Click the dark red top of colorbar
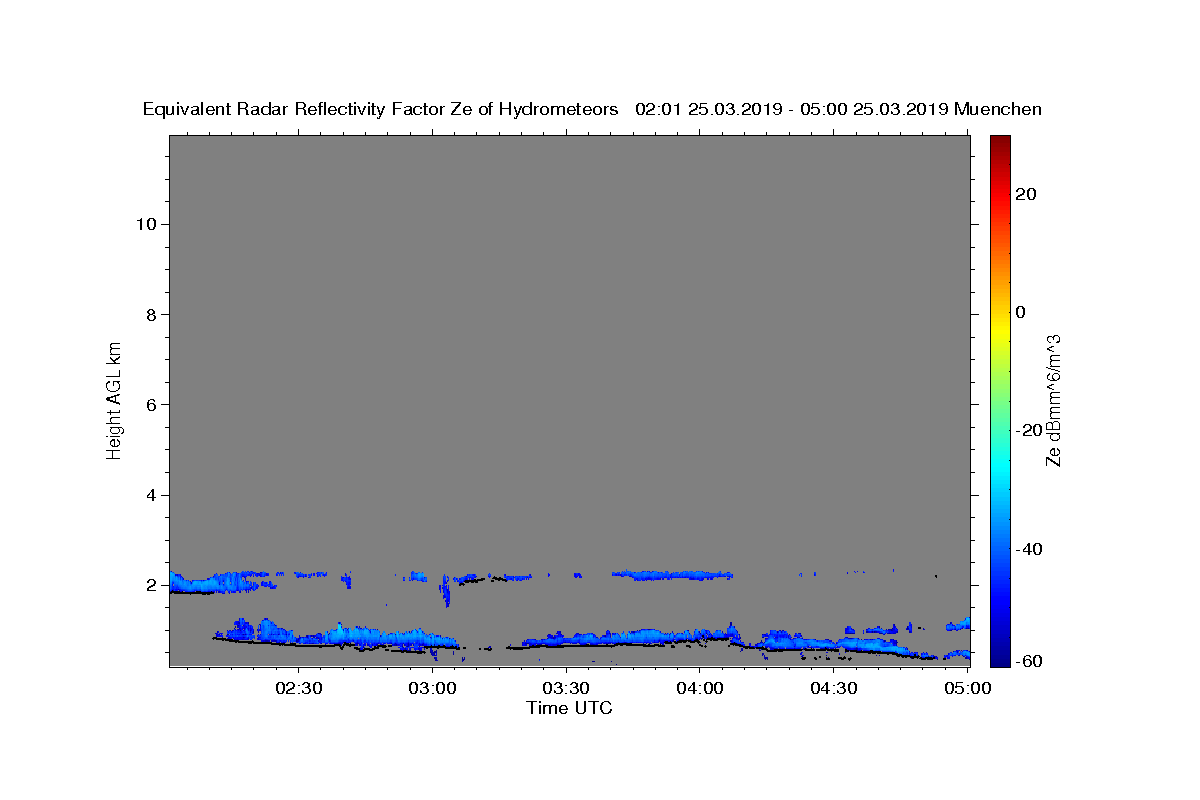1200x800 pixels. click(1000, 143)
